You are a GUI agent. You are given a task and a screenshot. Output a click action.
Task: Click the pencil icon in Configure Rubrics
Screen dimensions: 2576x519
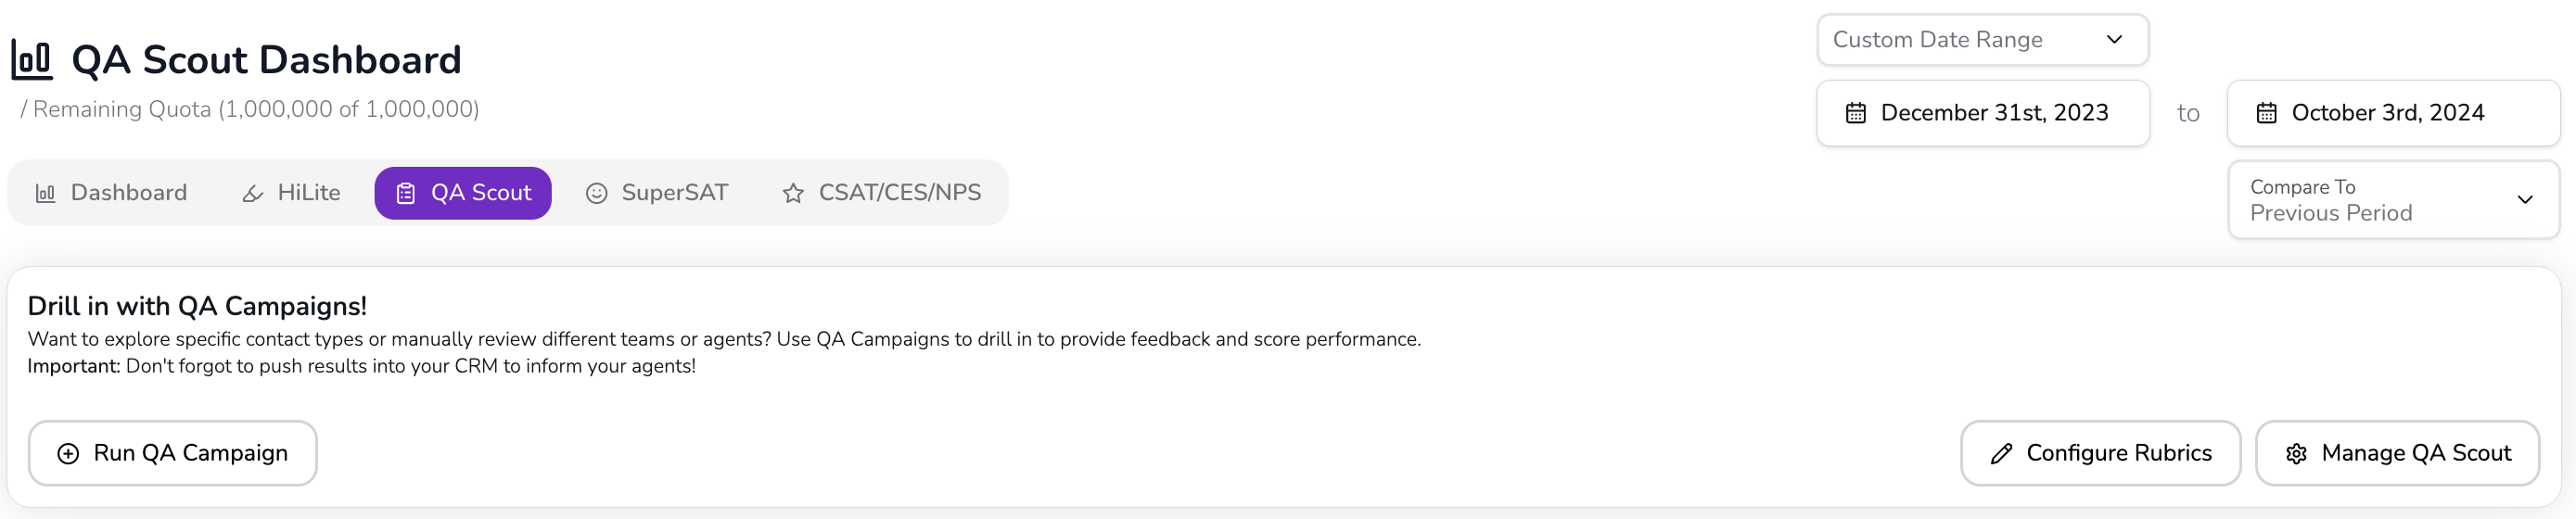tap(2001, 454)
